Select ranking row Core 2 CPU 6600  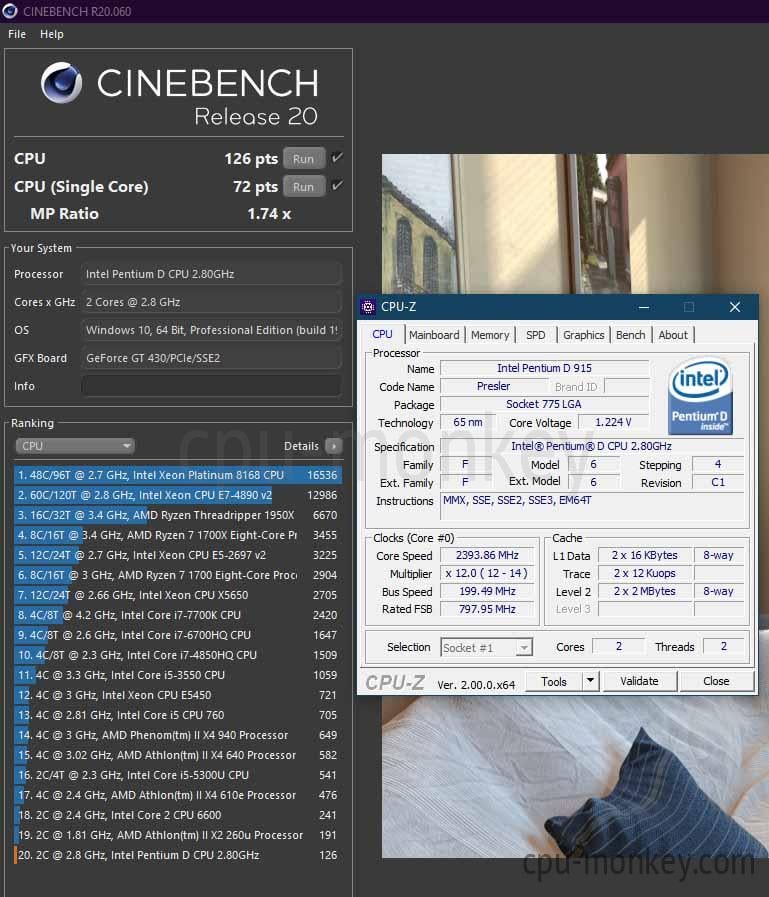click(x=178, y=815)
